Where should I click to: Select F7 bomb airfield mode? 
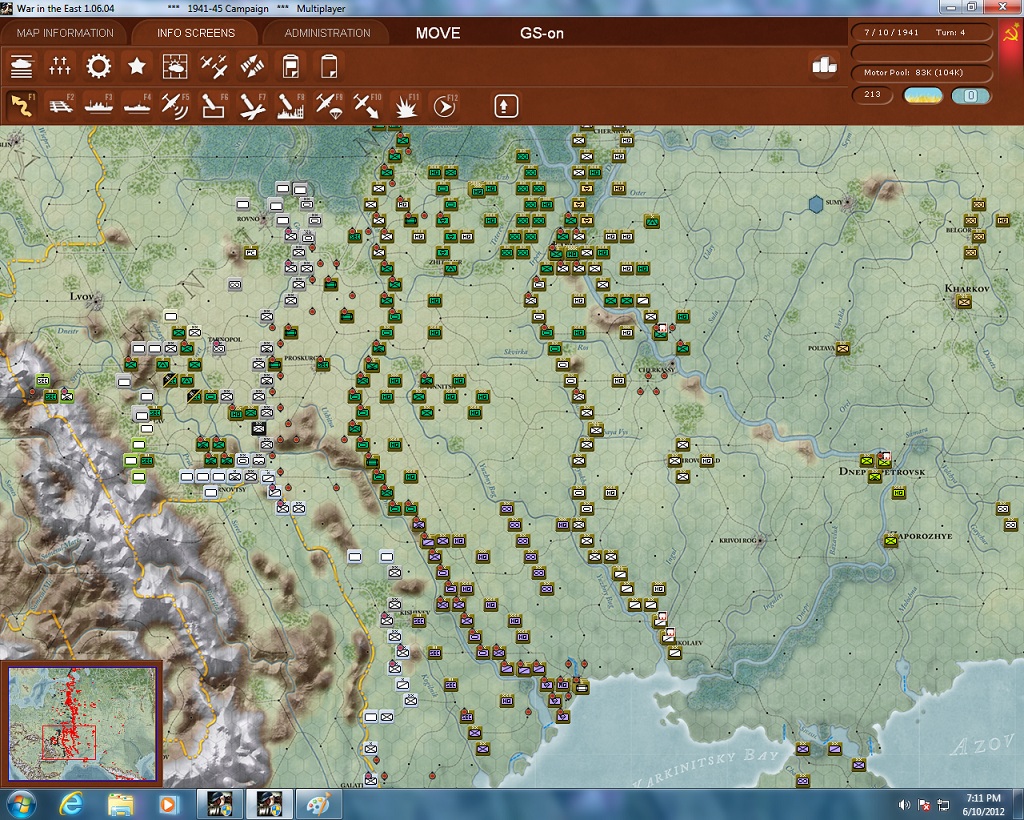pos(252,106)
